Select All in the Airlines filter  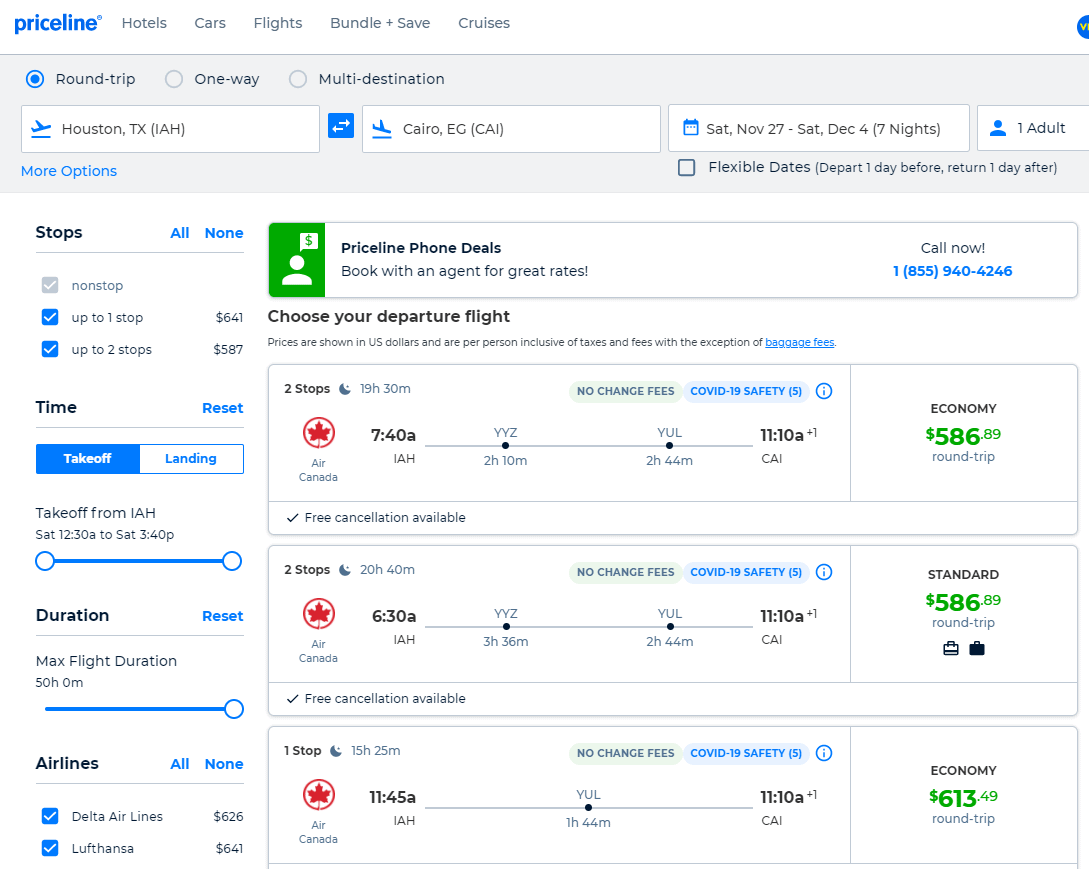point(180,764)
